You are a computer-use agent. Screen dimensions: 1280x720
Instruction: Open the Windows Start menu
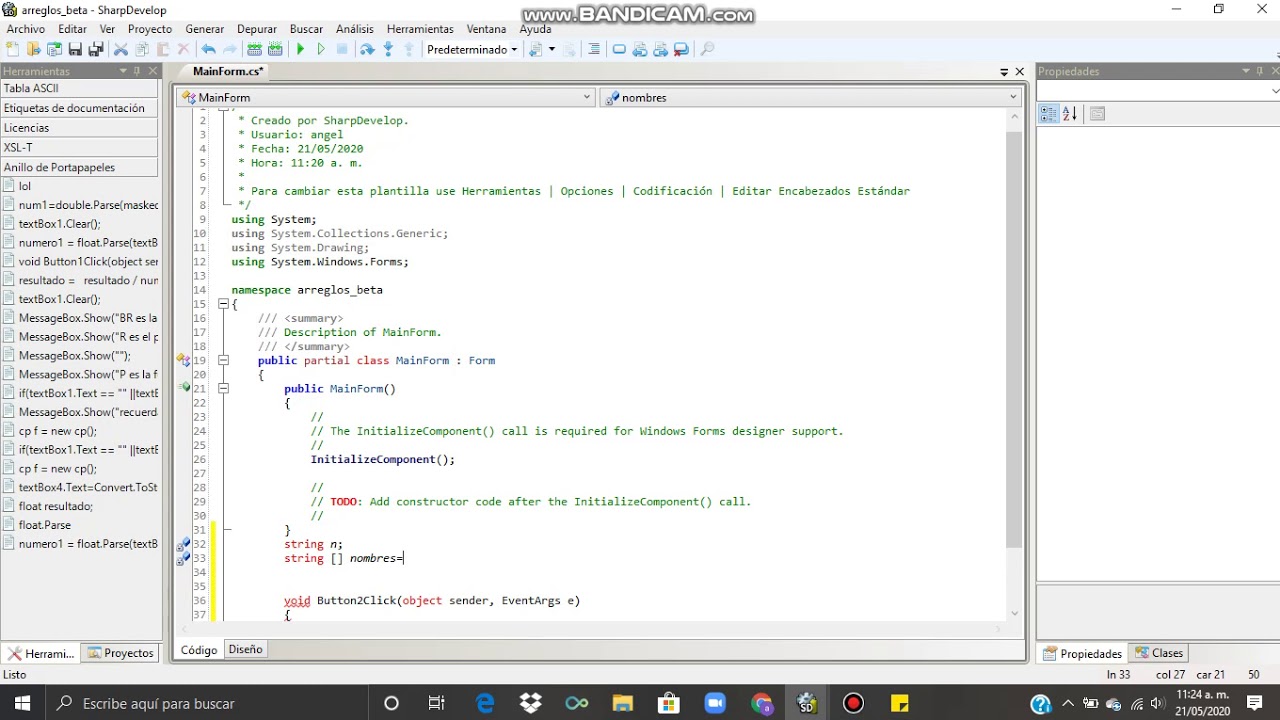tap(22, 703)
